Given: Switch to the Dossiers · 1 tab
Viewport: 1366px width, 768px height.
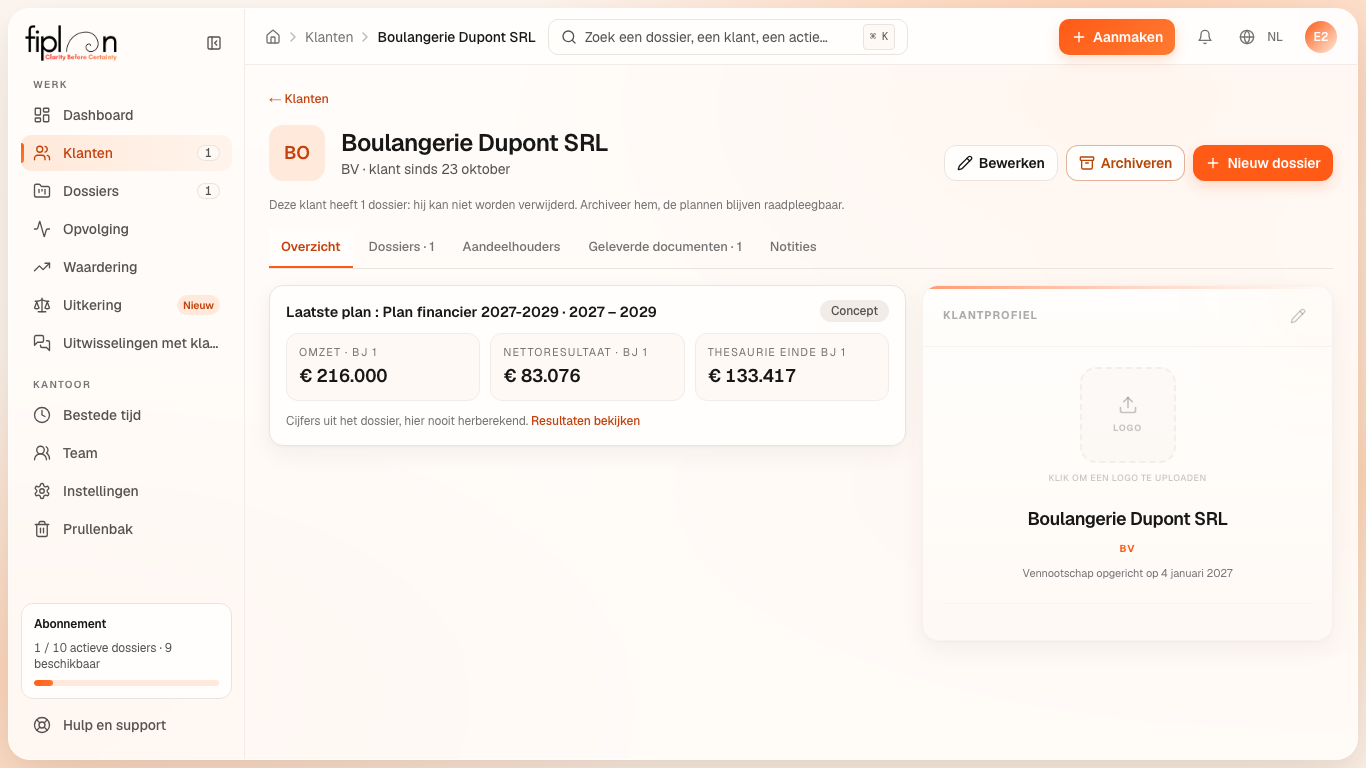Looking at the screenshot, I should pyautogui.click(x=401, y=247).
